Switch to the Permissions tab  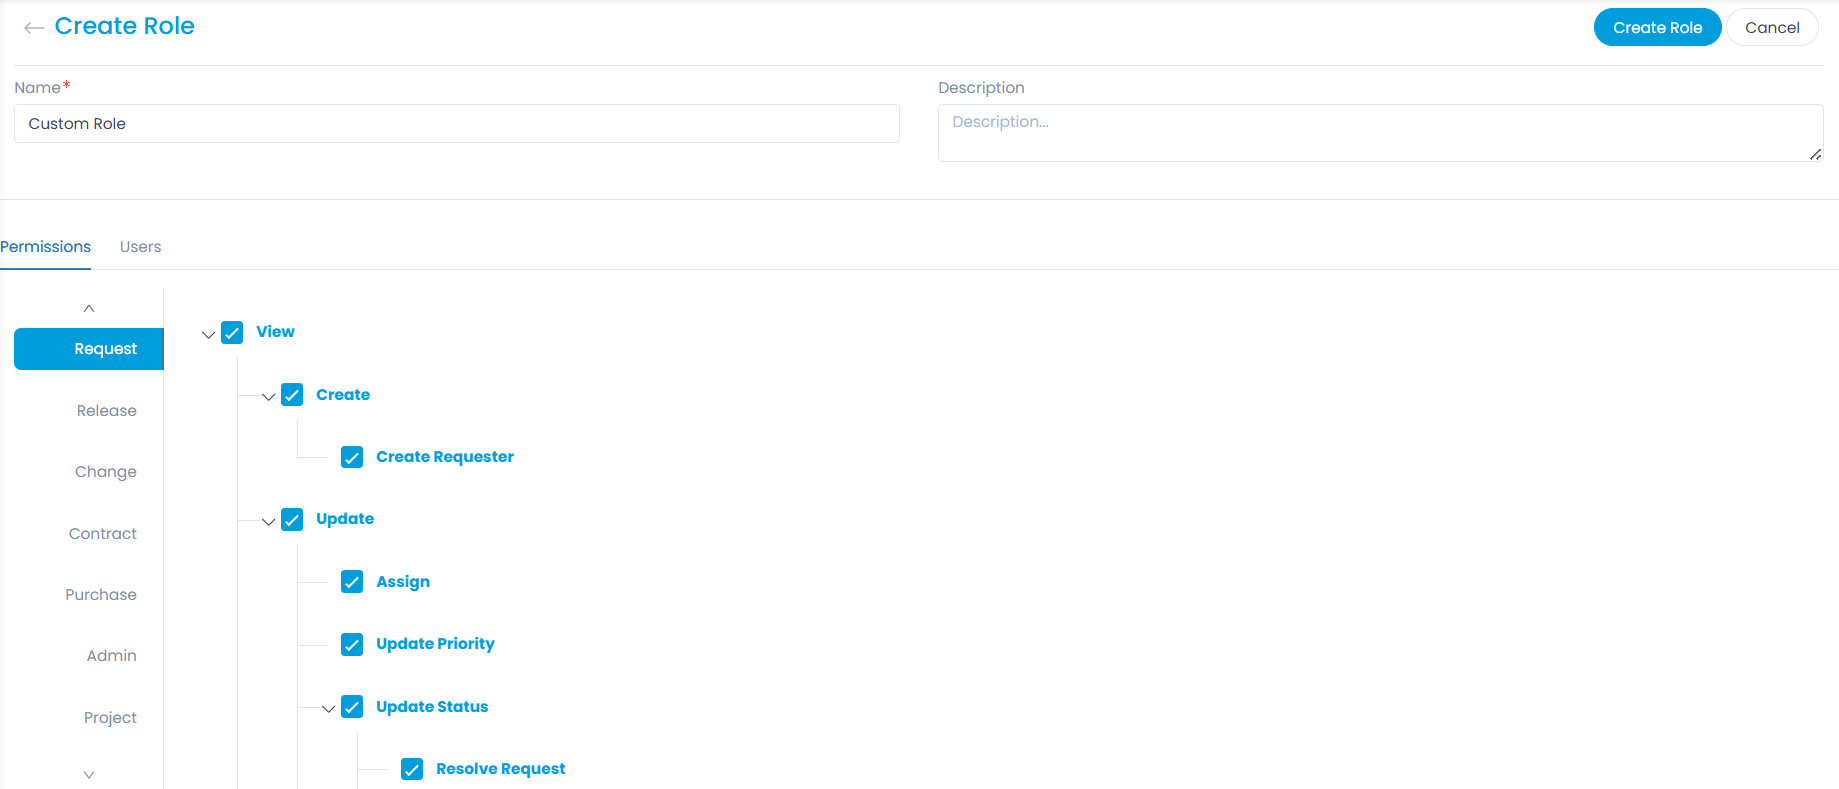tap(45, 247)
